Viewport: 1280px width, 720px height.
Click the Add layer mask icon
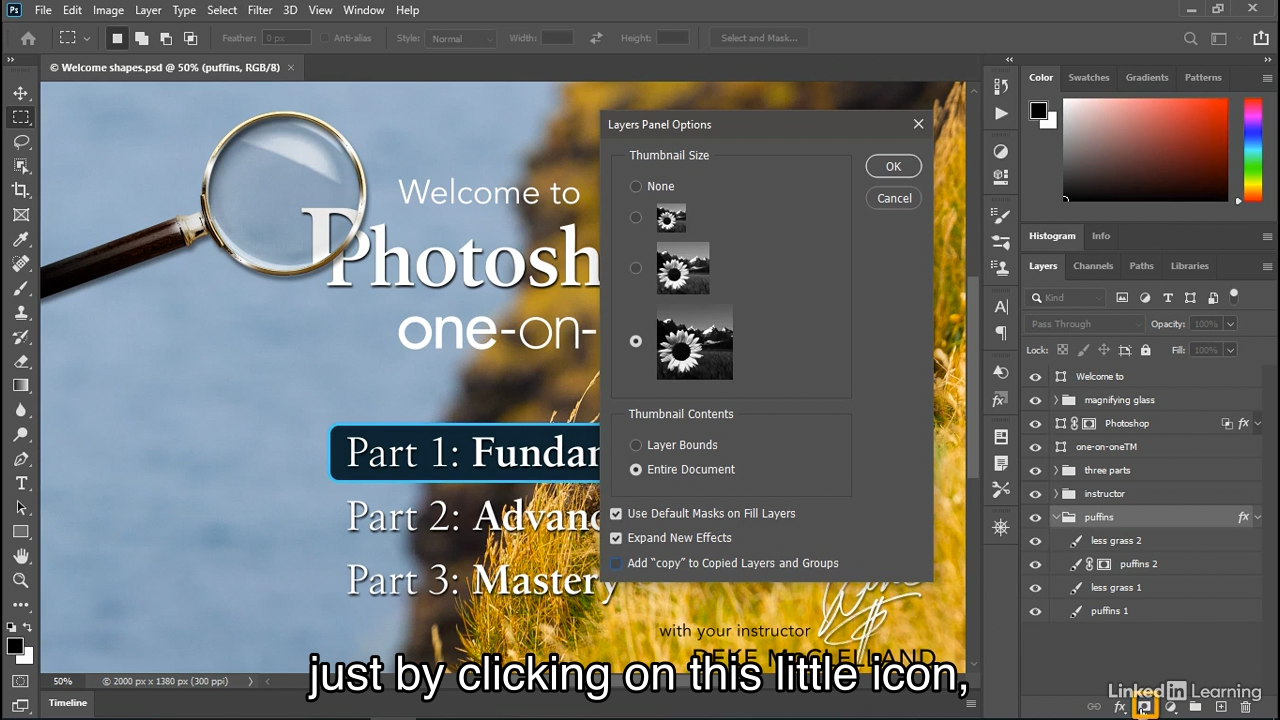coord(1144,707)
